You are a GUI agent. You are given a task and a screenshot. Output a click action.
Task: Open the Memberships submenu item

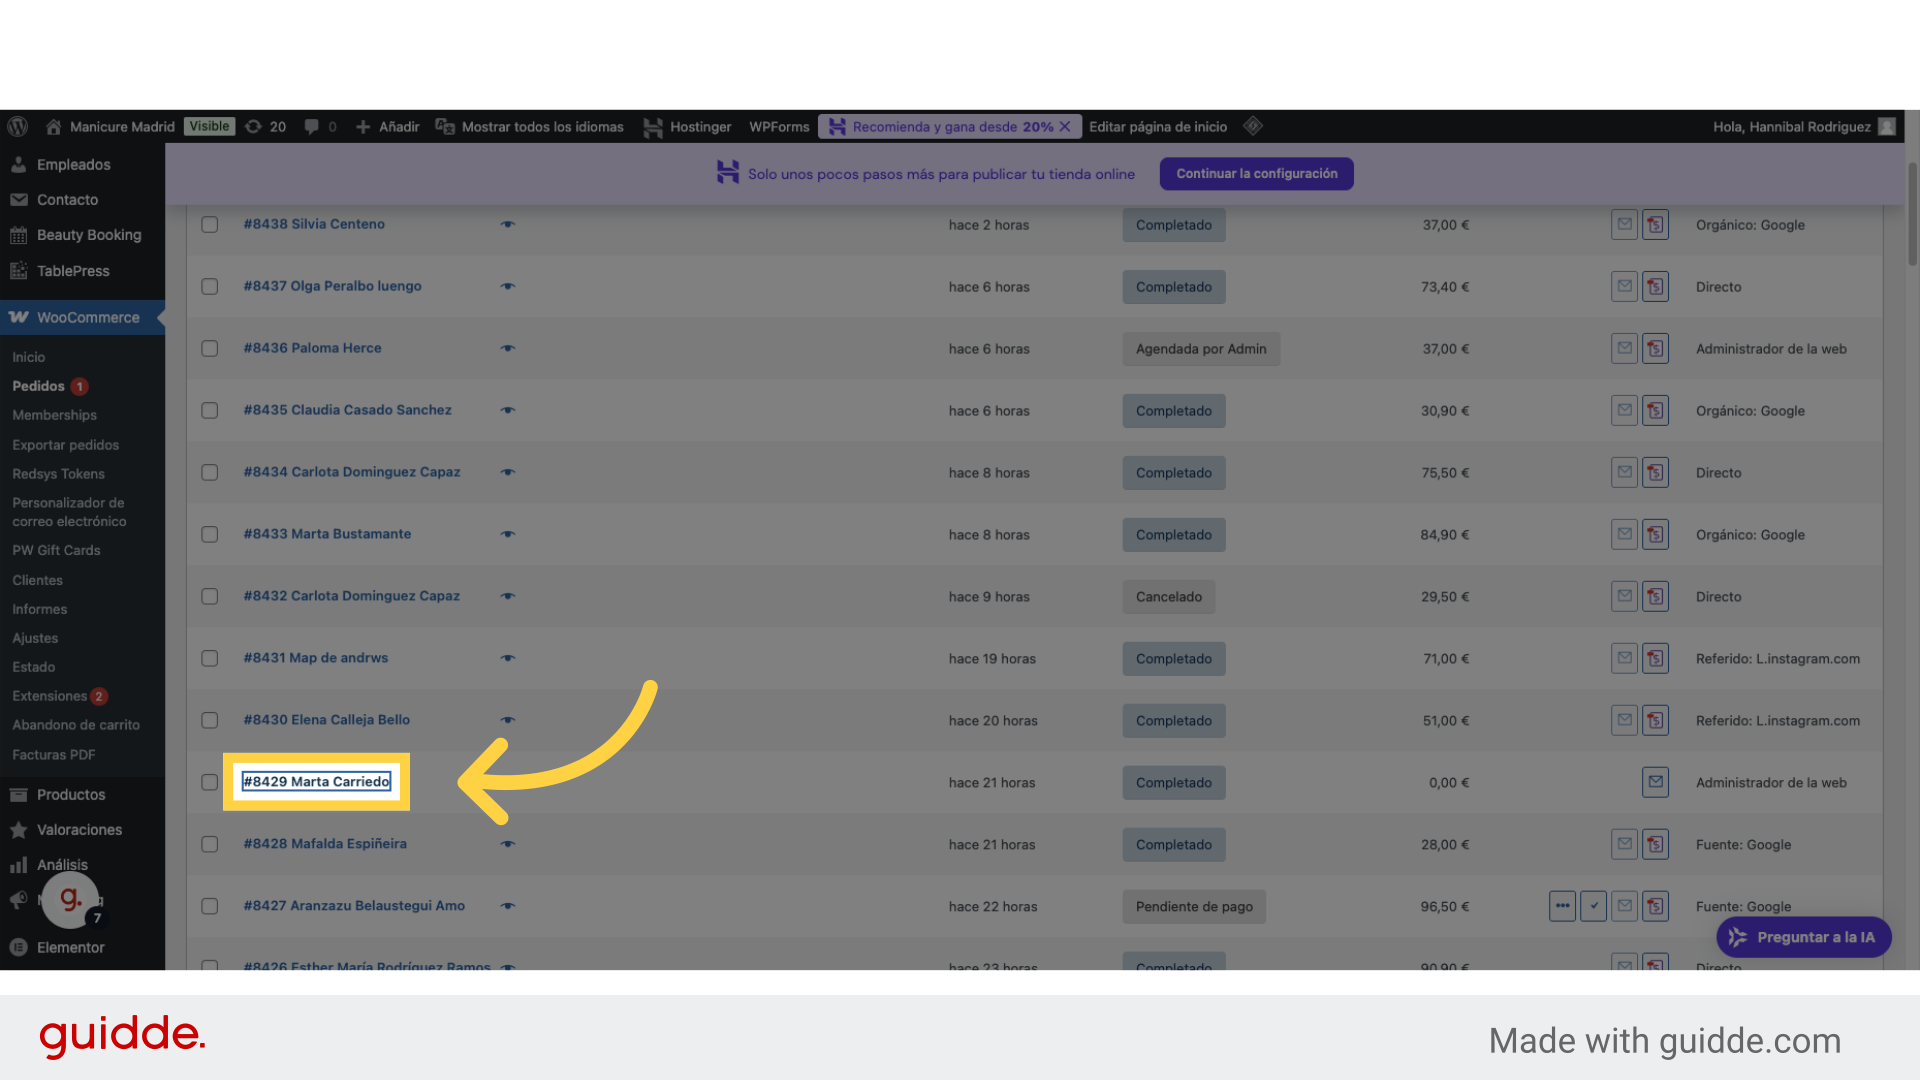point(54,415)
